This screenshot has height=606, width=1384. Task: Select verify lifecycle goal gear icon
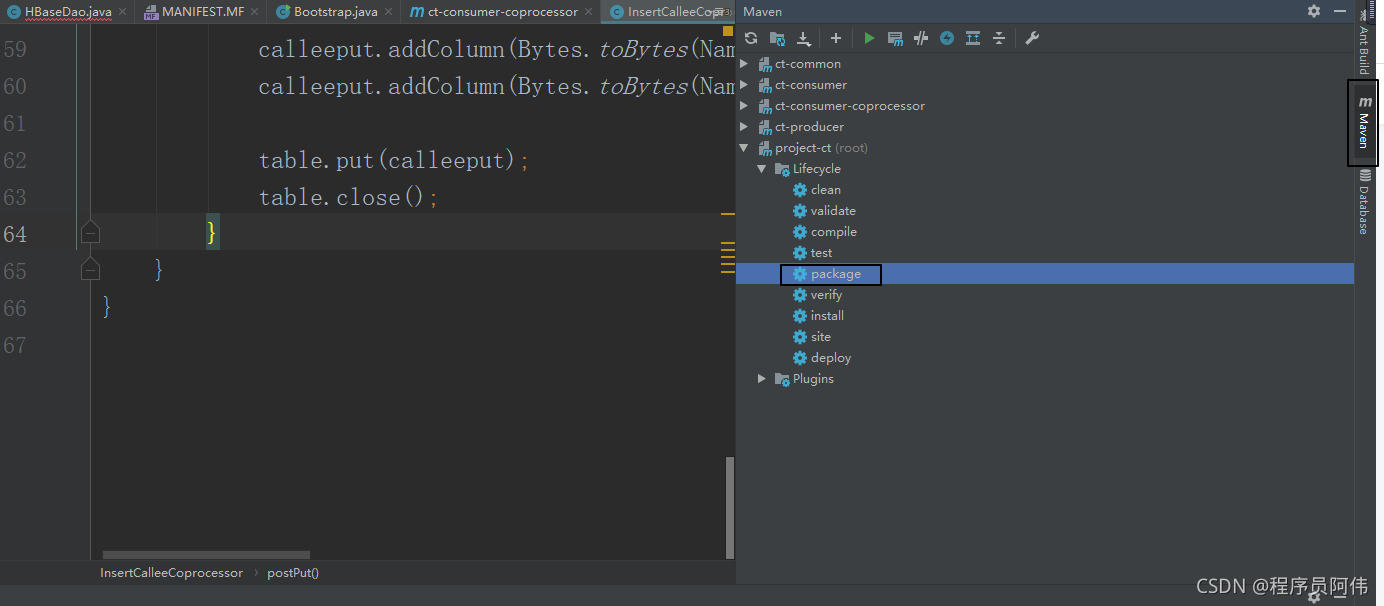800,295
